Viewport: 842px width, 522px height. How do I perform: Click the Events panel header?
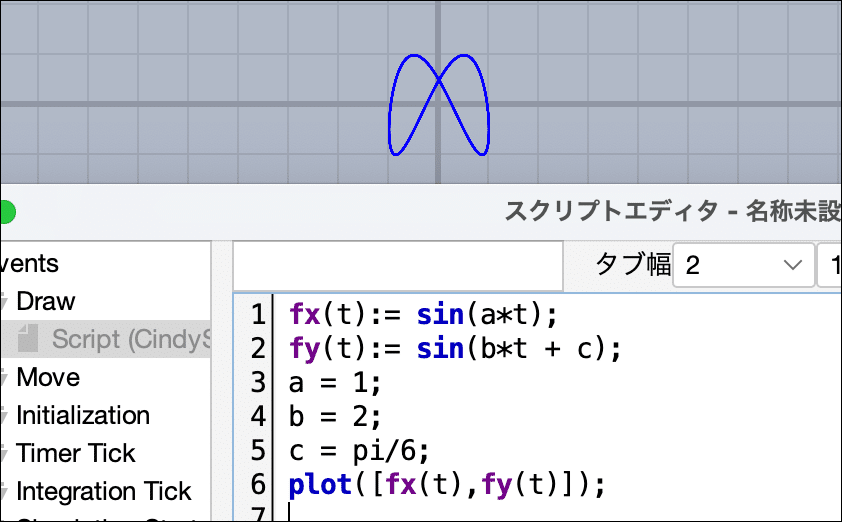[x=29, y=263]
